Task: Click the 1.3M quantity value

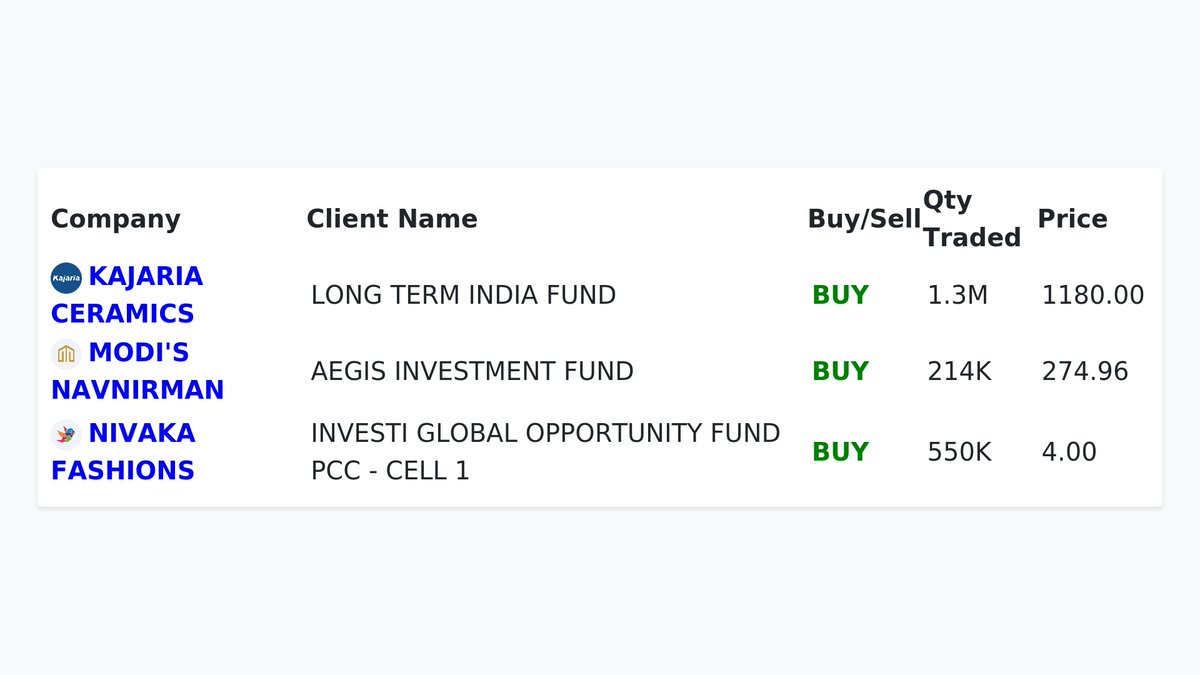Action: pos(958,295)
